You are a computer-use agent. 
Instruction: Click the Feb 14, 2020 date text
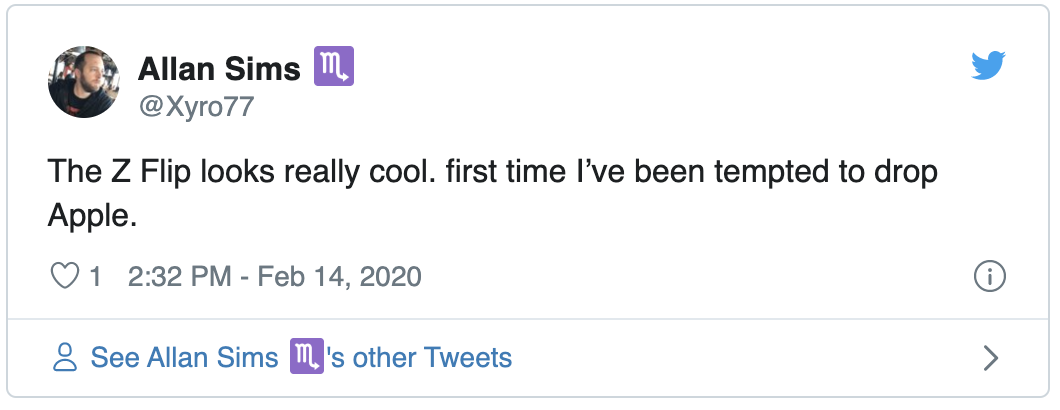coord(338,276)
